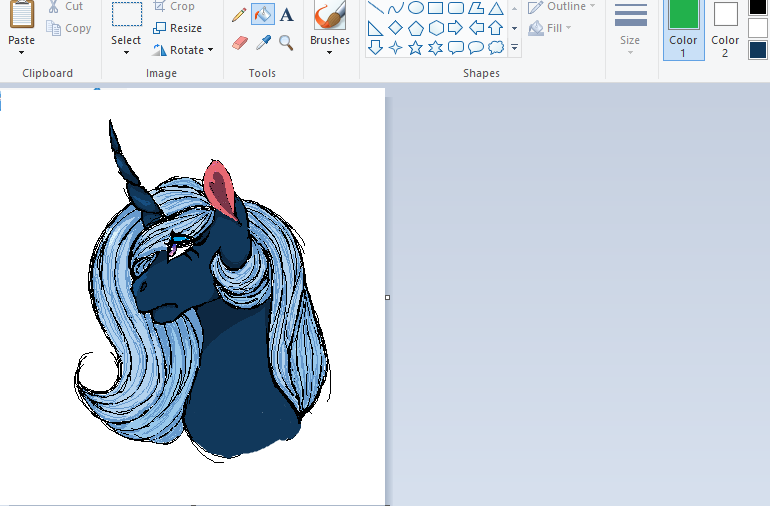The image size is (770, 506).
Task: Expand the Shapes gallery with the More arrow
Action: tap(514, 47)
